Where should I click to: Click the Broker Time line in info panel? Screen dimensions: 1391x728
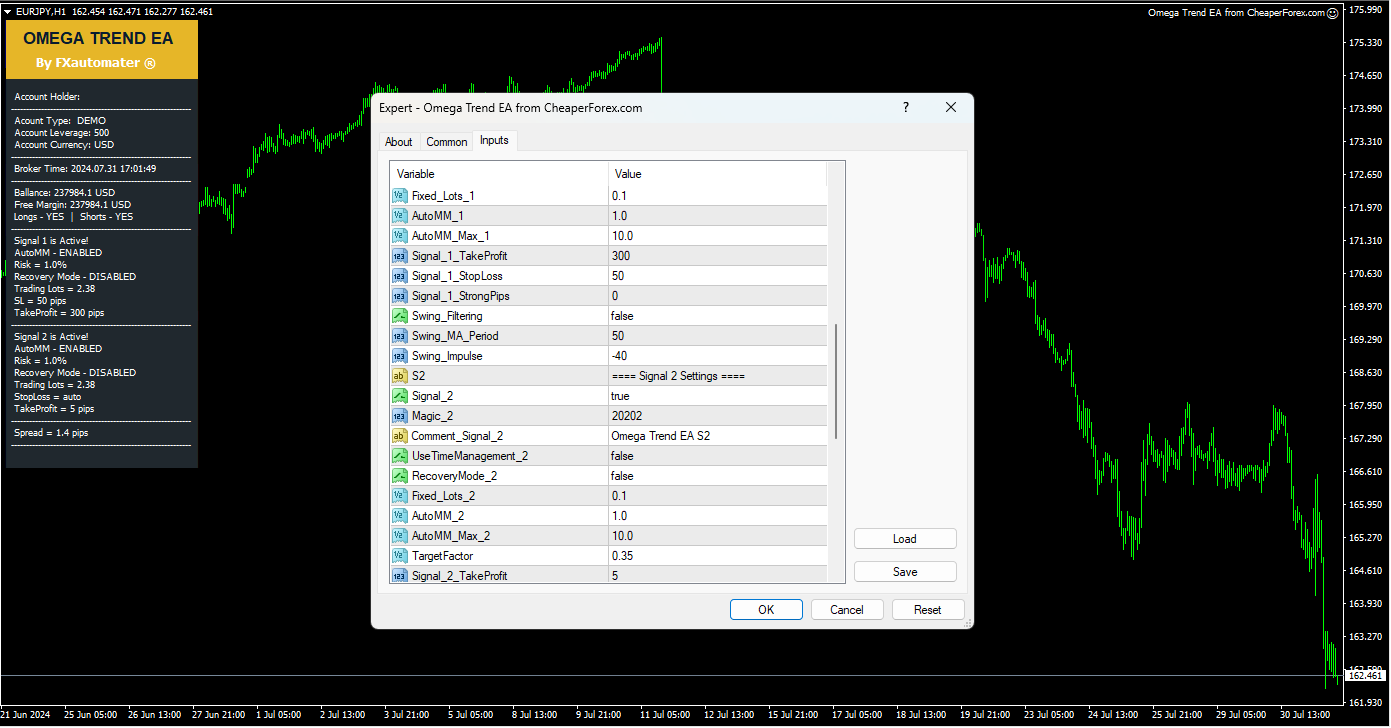(x=85, y=169)
